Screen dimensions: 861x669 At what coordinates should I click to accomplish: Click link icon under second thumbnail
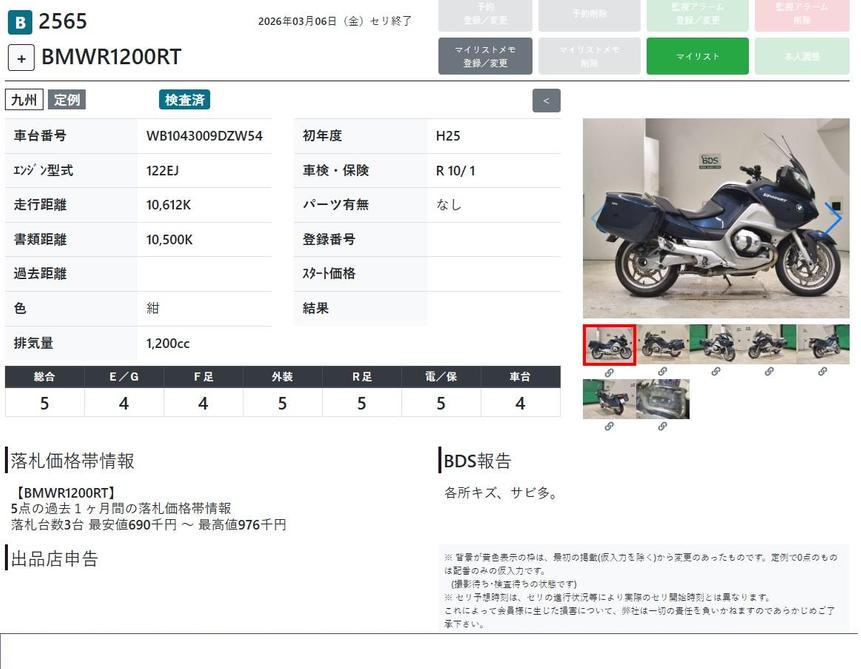pyautogui.click(x=662, y=372)
